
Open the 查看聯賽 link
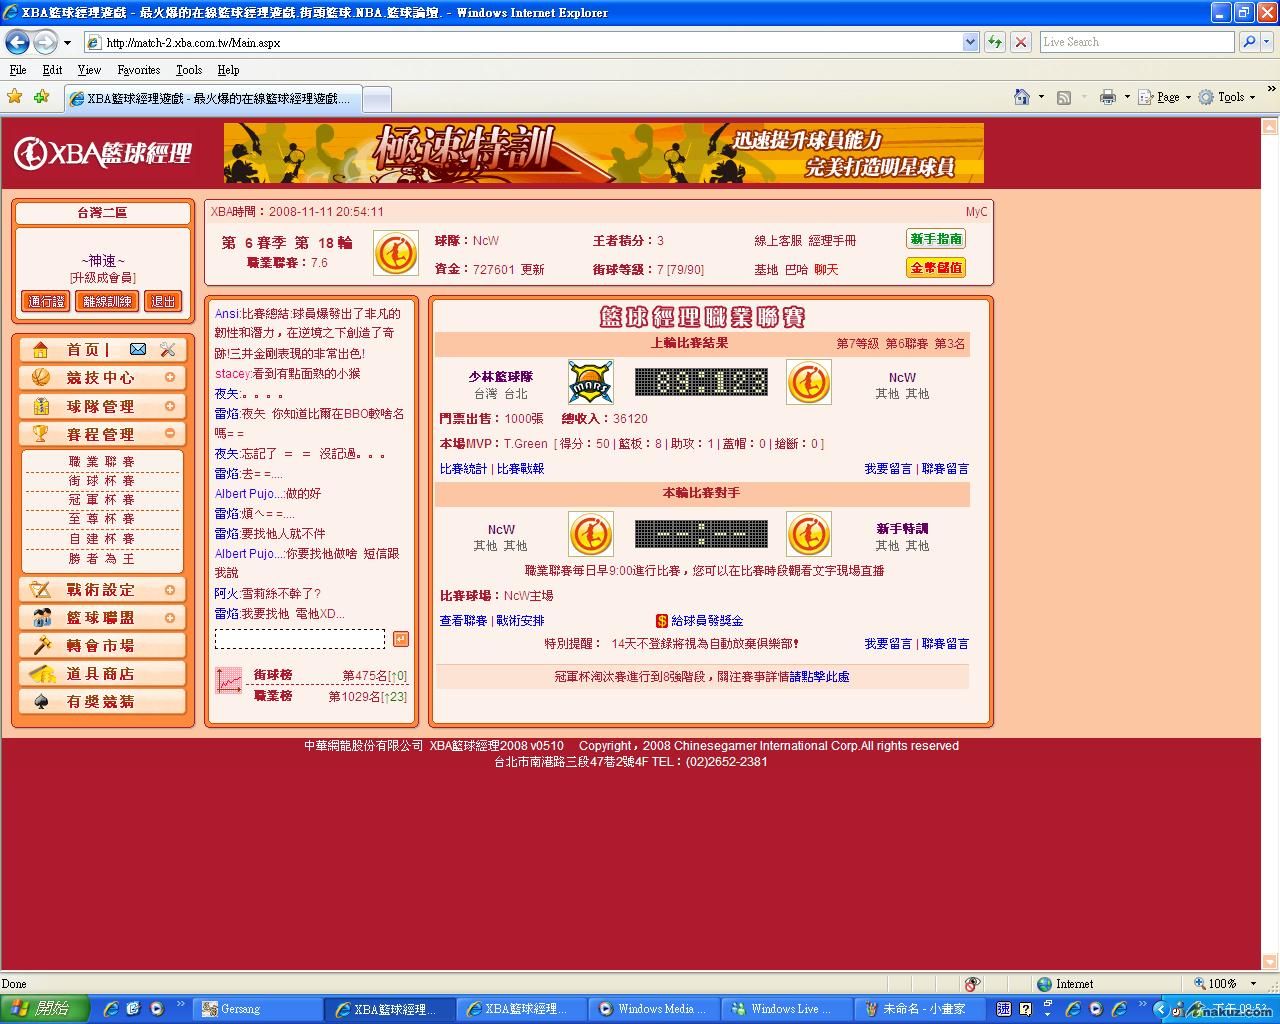click(463, 621)
